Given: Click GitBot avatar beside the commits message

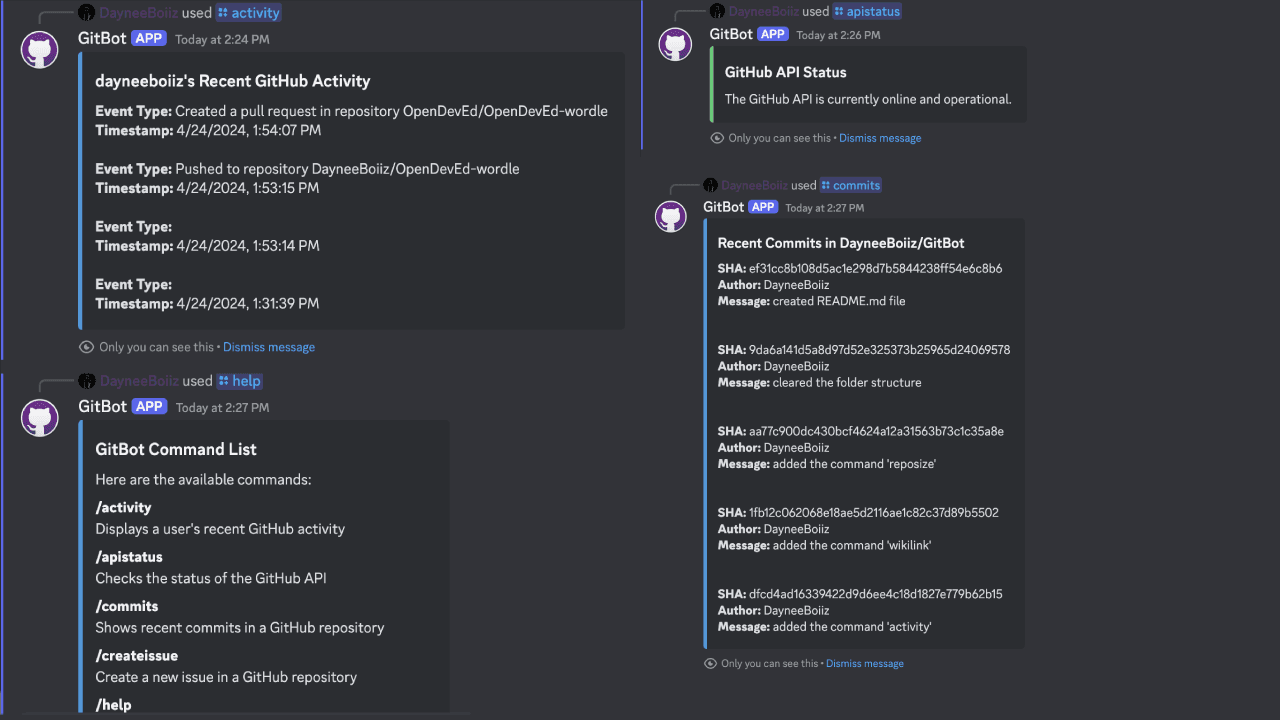Looking at the screenshot, I should 671,217.
